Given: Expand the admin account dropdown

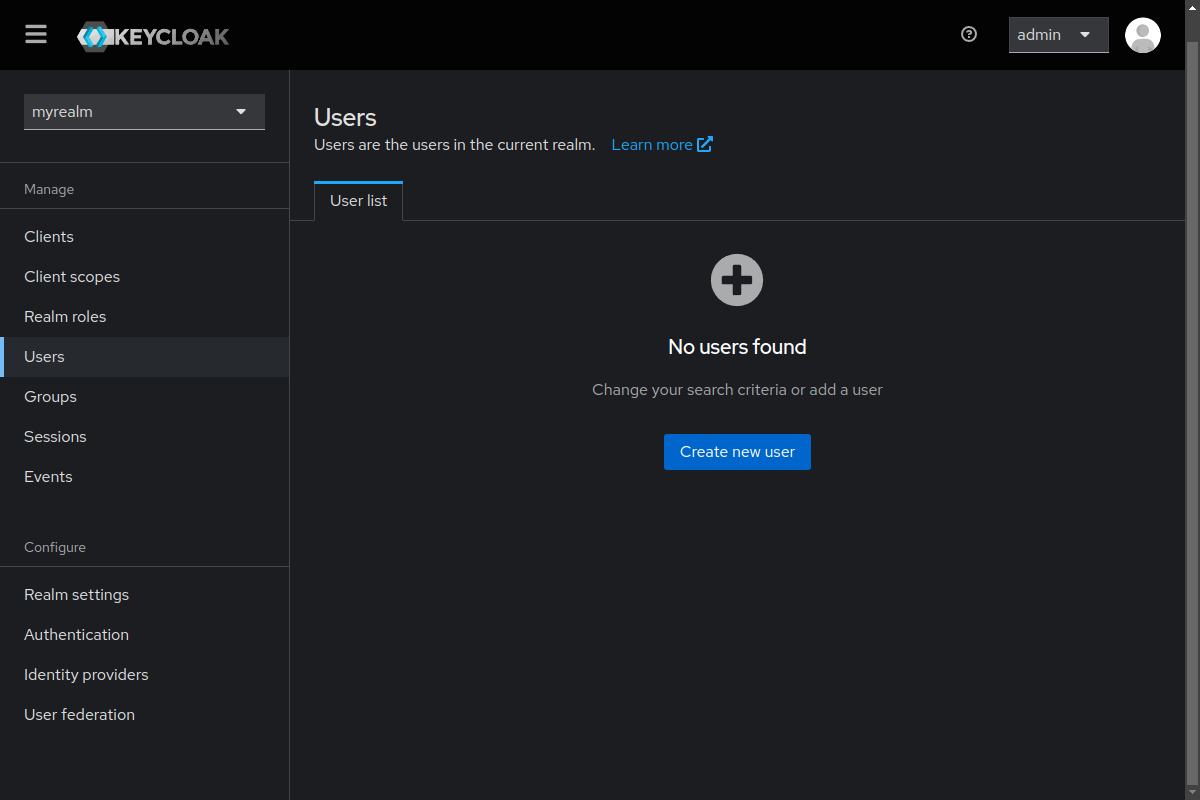Looking at the screenshot, I should 1058,35.
